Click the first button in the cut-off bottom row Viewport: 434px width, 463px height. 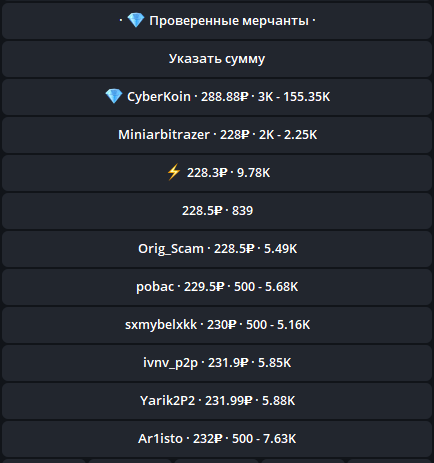(44, 461)
